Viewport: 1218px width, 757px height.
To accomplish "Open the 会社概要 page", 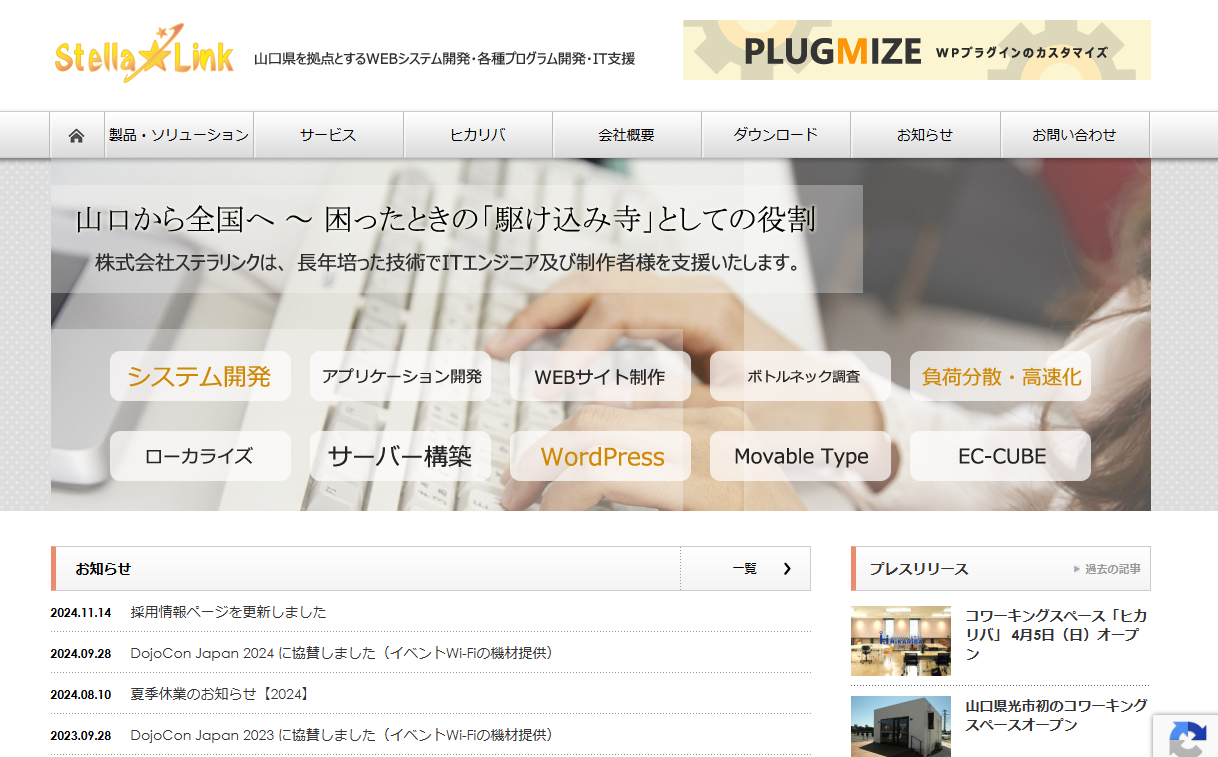I will (626, 135).
